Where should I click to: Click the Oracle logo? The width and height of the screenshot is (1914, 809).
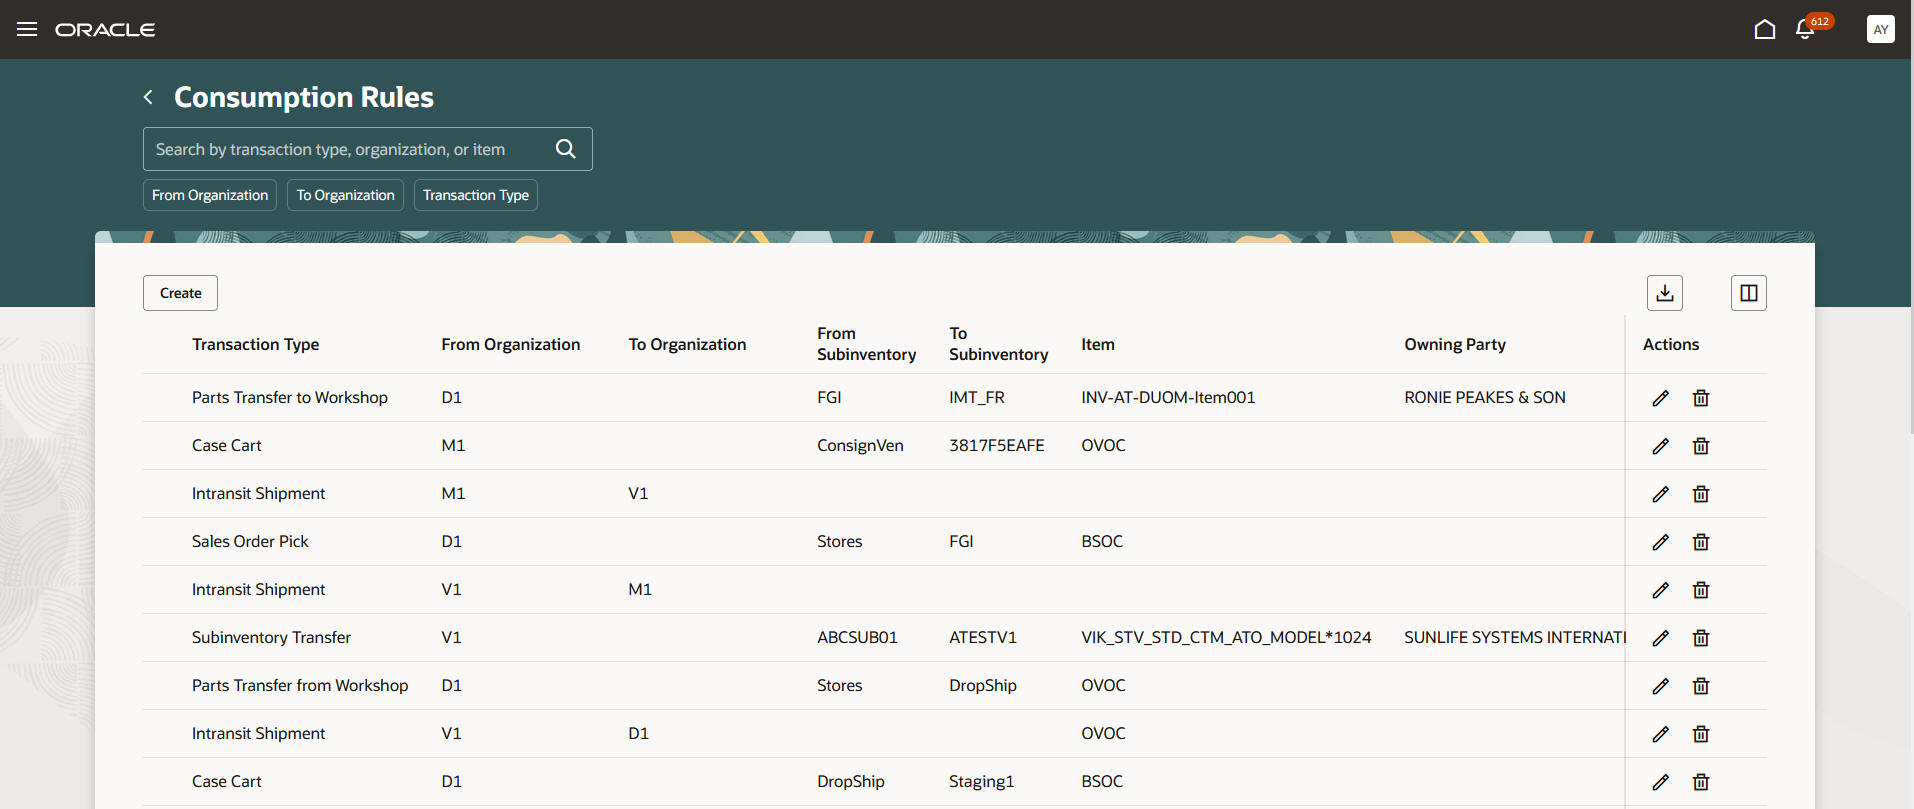(x=105, y=30)
